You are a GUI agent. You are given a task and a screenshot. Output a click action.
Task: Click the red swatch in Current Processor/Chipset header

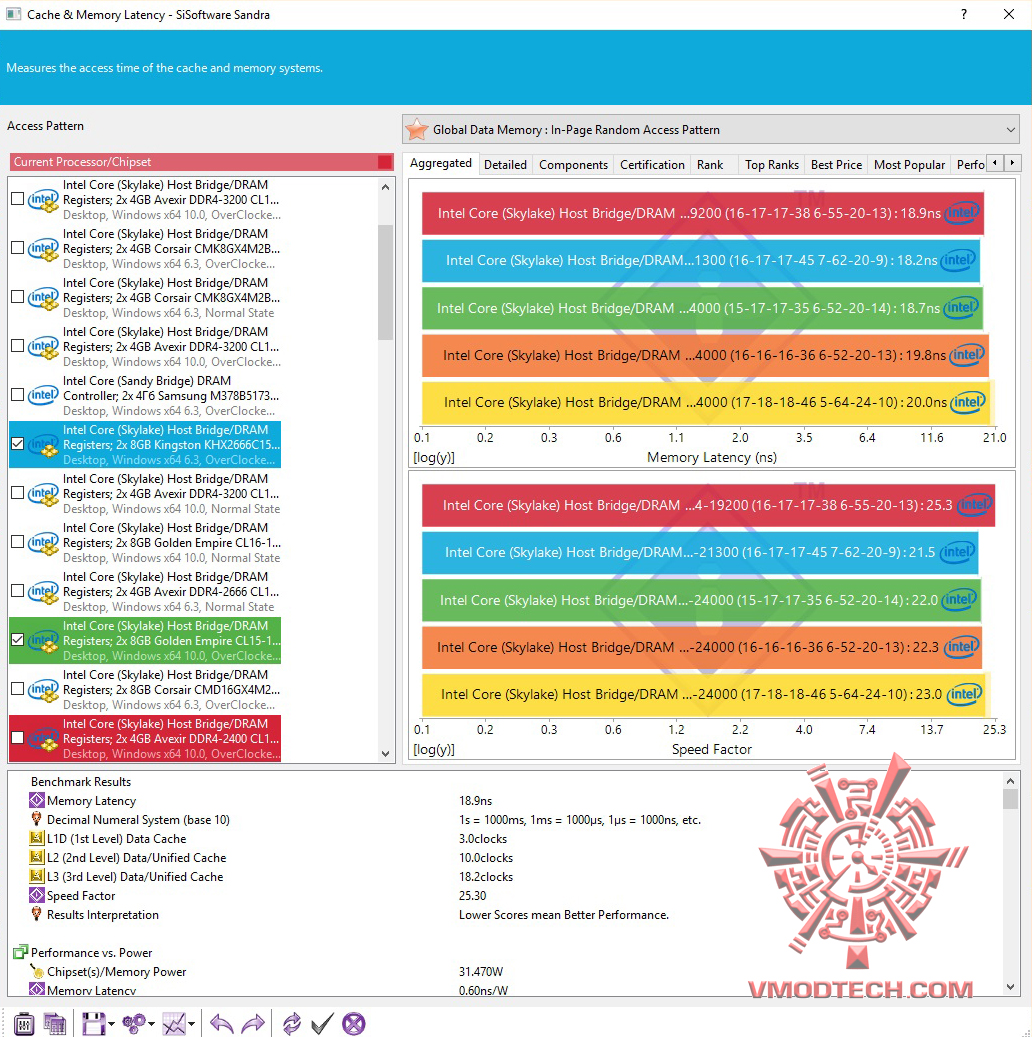coord(384,162)
